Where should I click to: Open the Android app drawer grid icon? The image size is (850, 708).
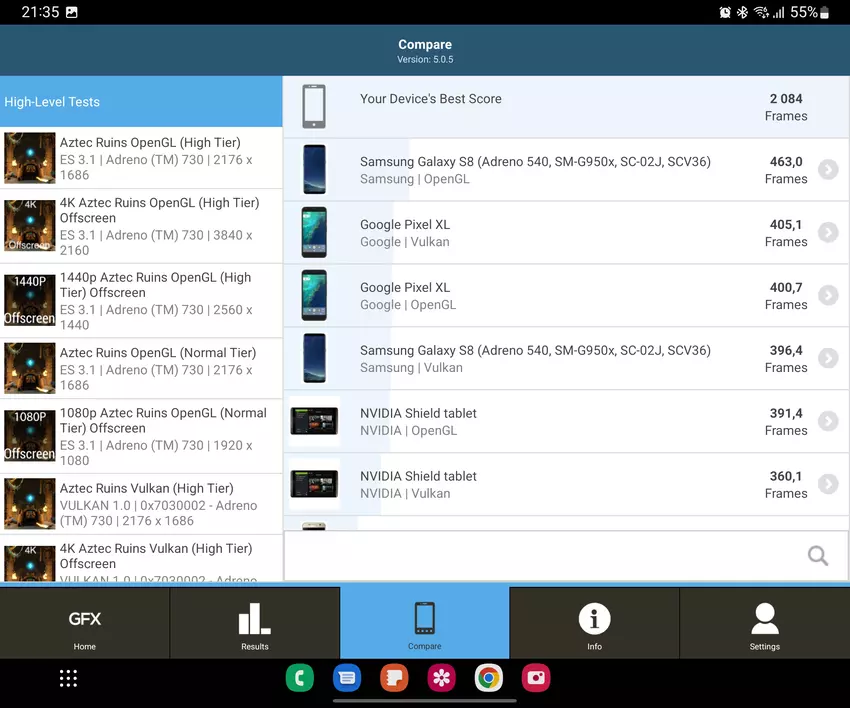tap(68, 678)
